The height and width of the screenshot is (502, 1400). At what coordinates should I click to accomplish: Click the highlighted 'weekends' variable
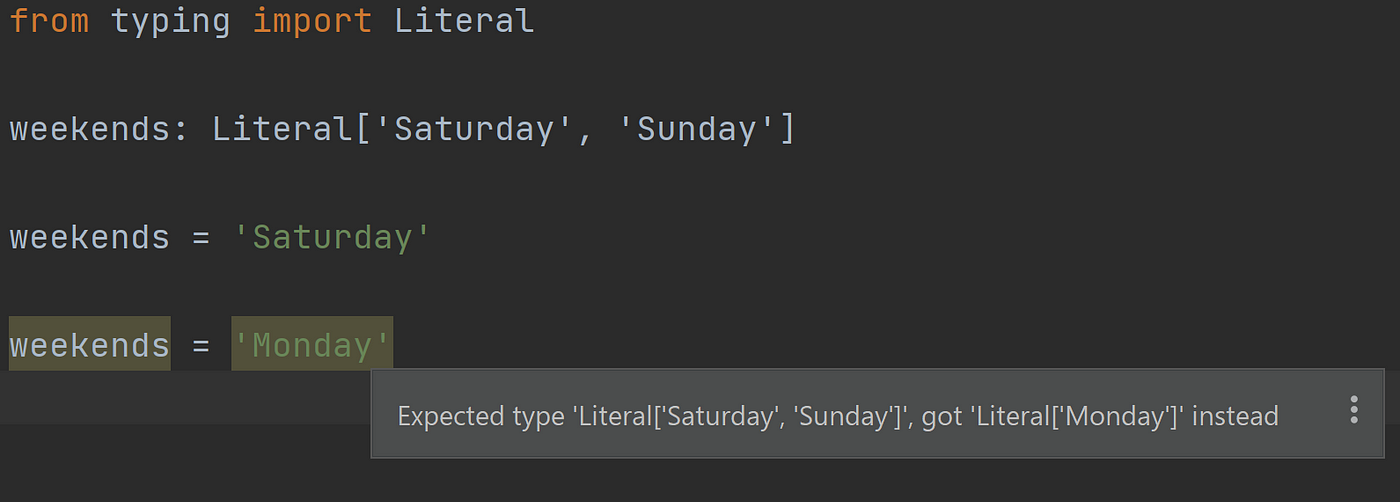point(89,345)
